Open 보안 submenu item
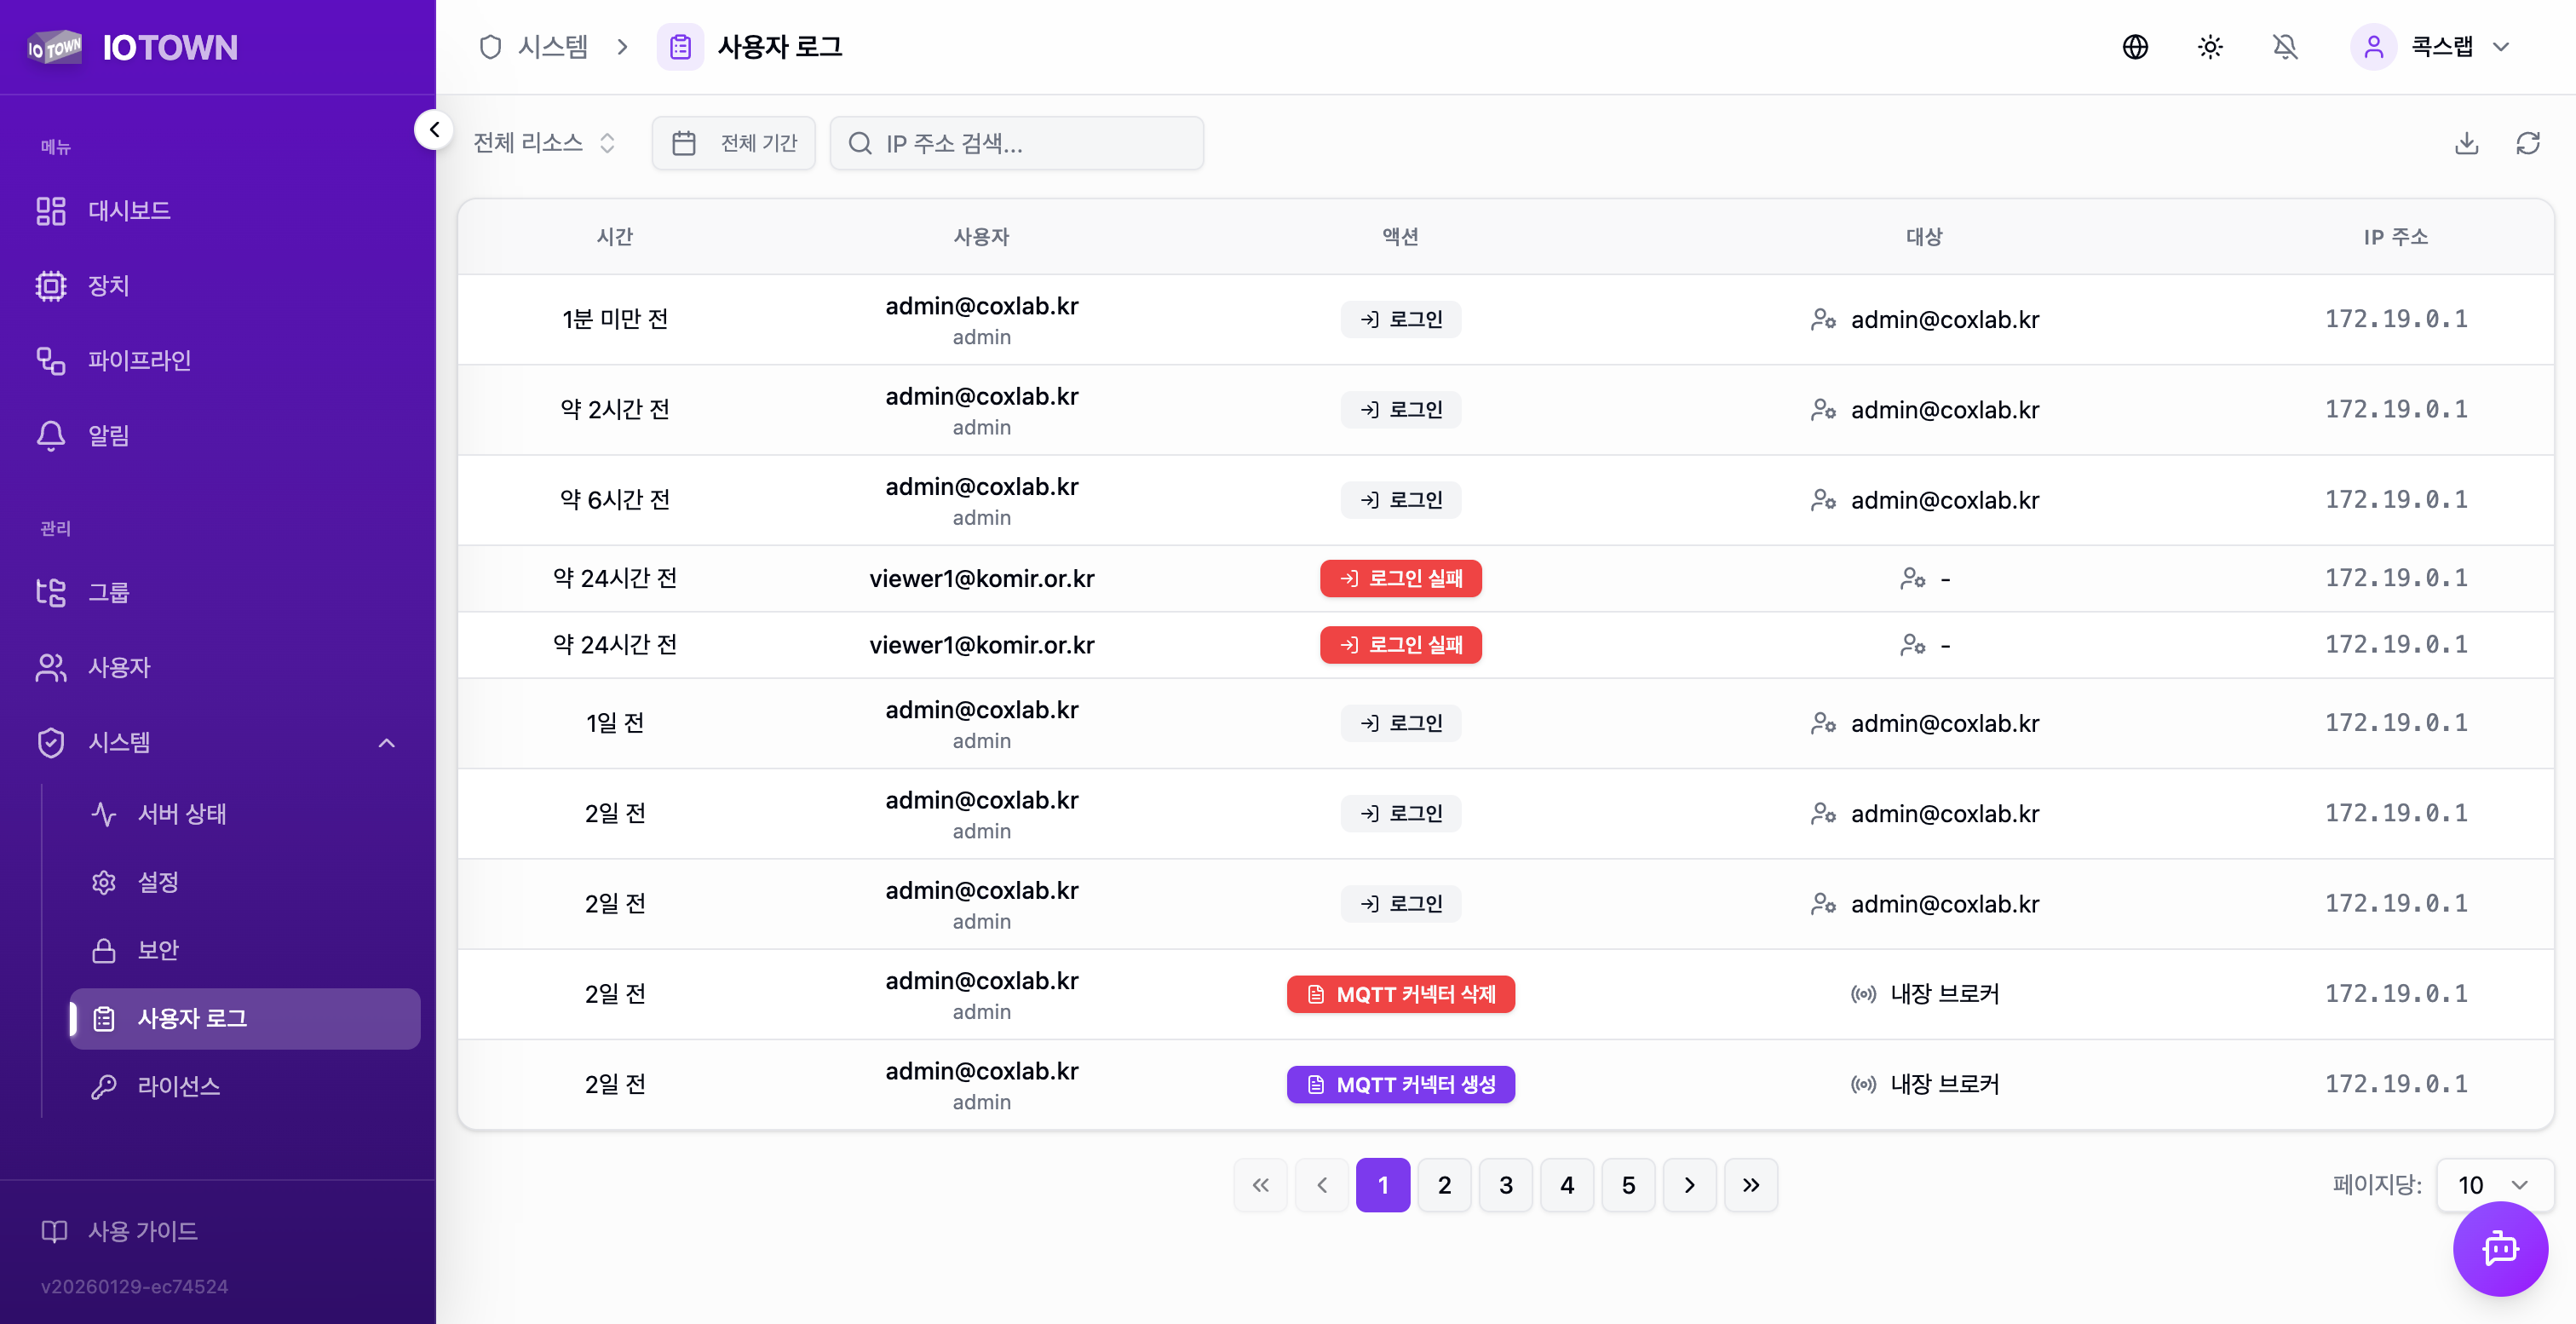The width and height of the screenshot is (2576, 1324). click(244, 950)
